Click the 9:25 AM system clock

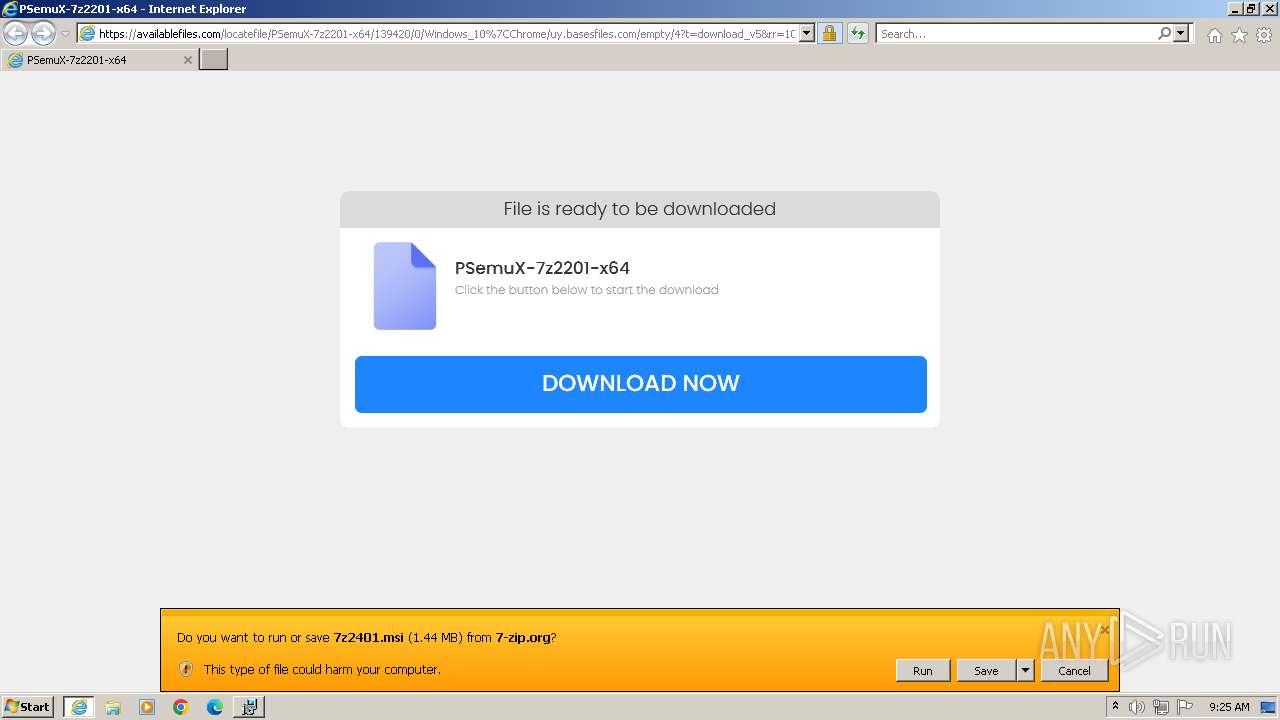[1229, 707]
